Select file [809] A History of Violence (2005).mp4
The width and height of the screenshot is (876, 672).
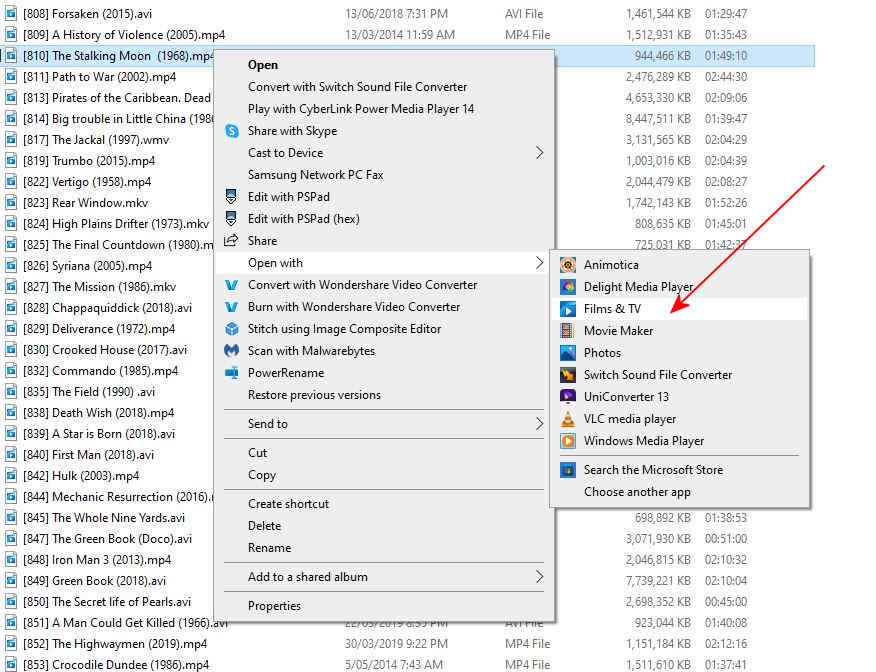pyautogui.click(x=123, y=35)
